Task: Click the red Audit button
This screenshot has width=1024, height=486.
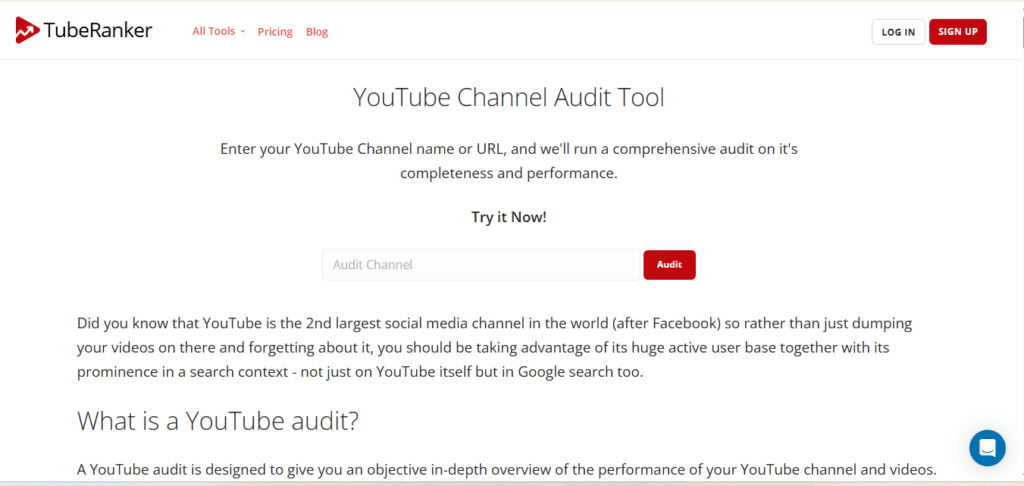Action: pos(669,265)
